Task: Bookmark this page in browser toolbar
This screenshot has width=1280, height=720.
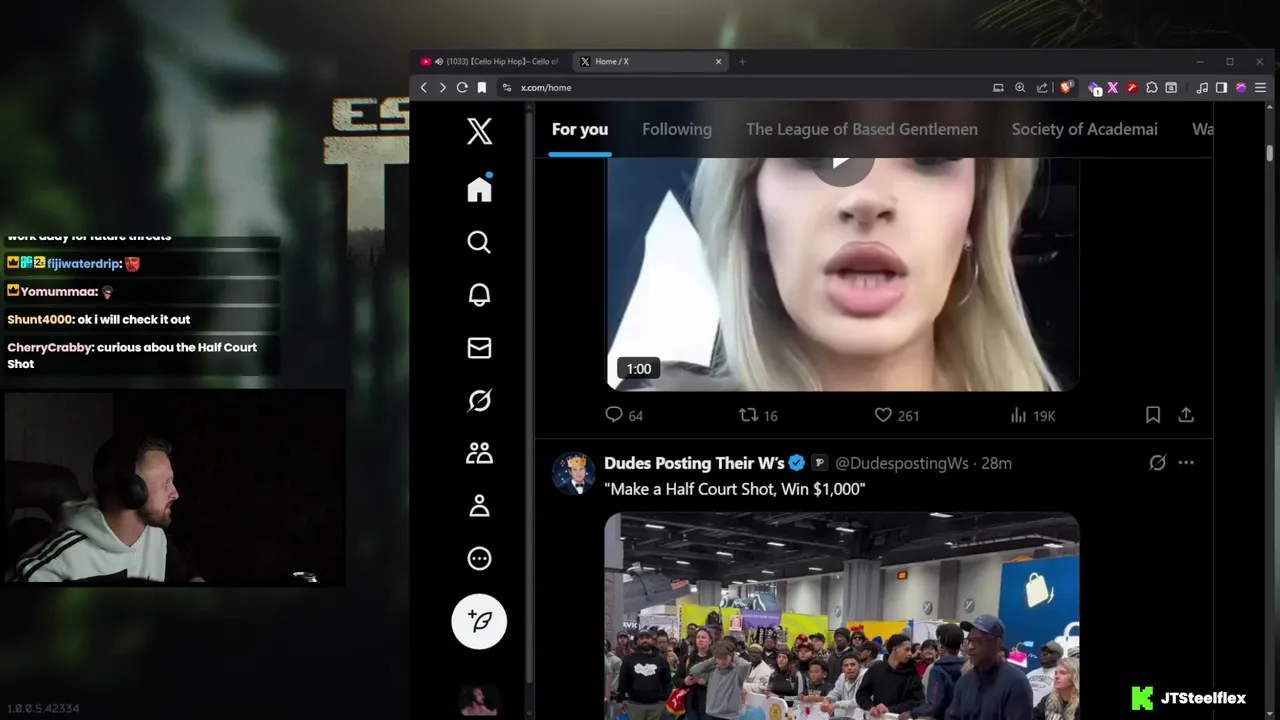Action: click(x=482, y=88)
